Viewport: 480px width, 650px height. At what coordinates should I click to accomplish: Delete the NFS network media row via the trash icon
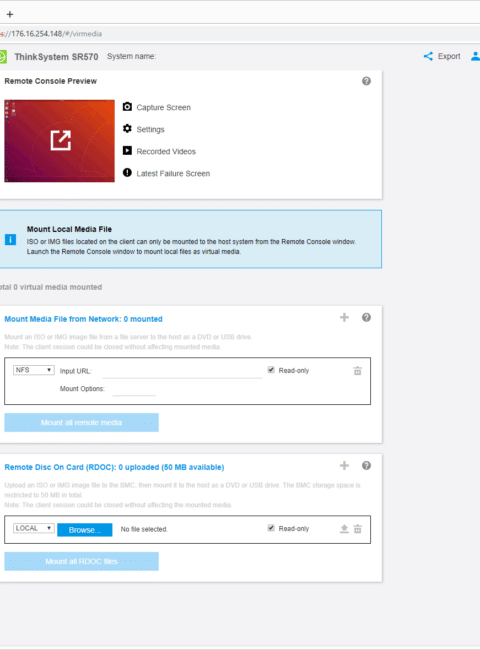click(358, 371)
